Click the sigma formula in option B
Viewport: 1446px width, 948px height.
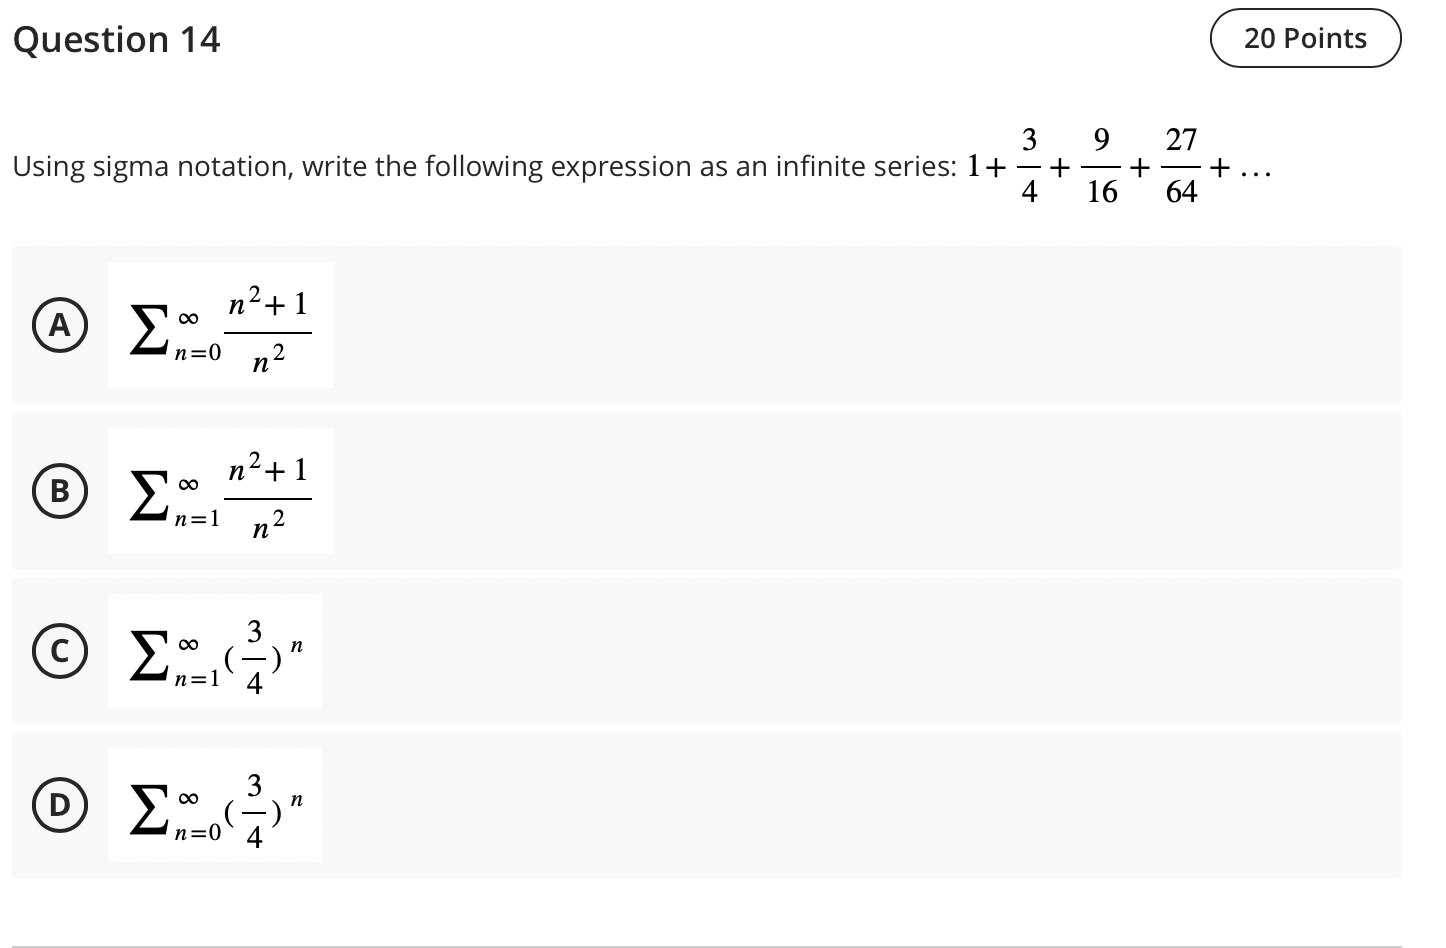pos(220,490)
